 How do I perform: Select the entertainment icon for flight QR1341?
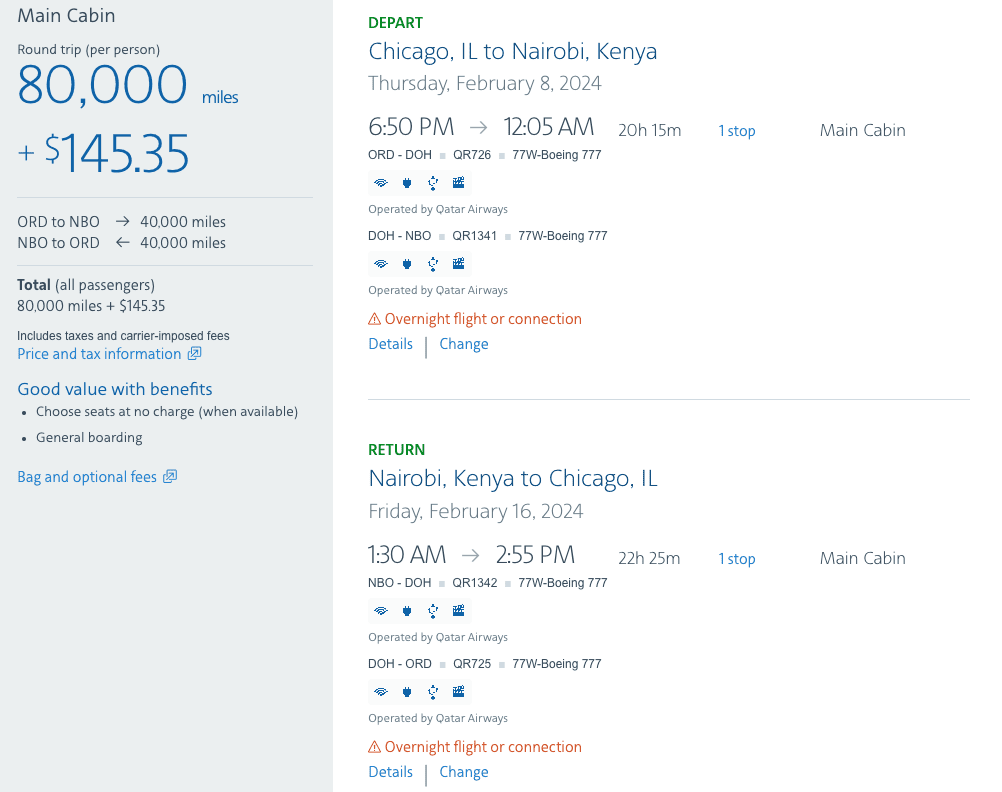(458, 263)
